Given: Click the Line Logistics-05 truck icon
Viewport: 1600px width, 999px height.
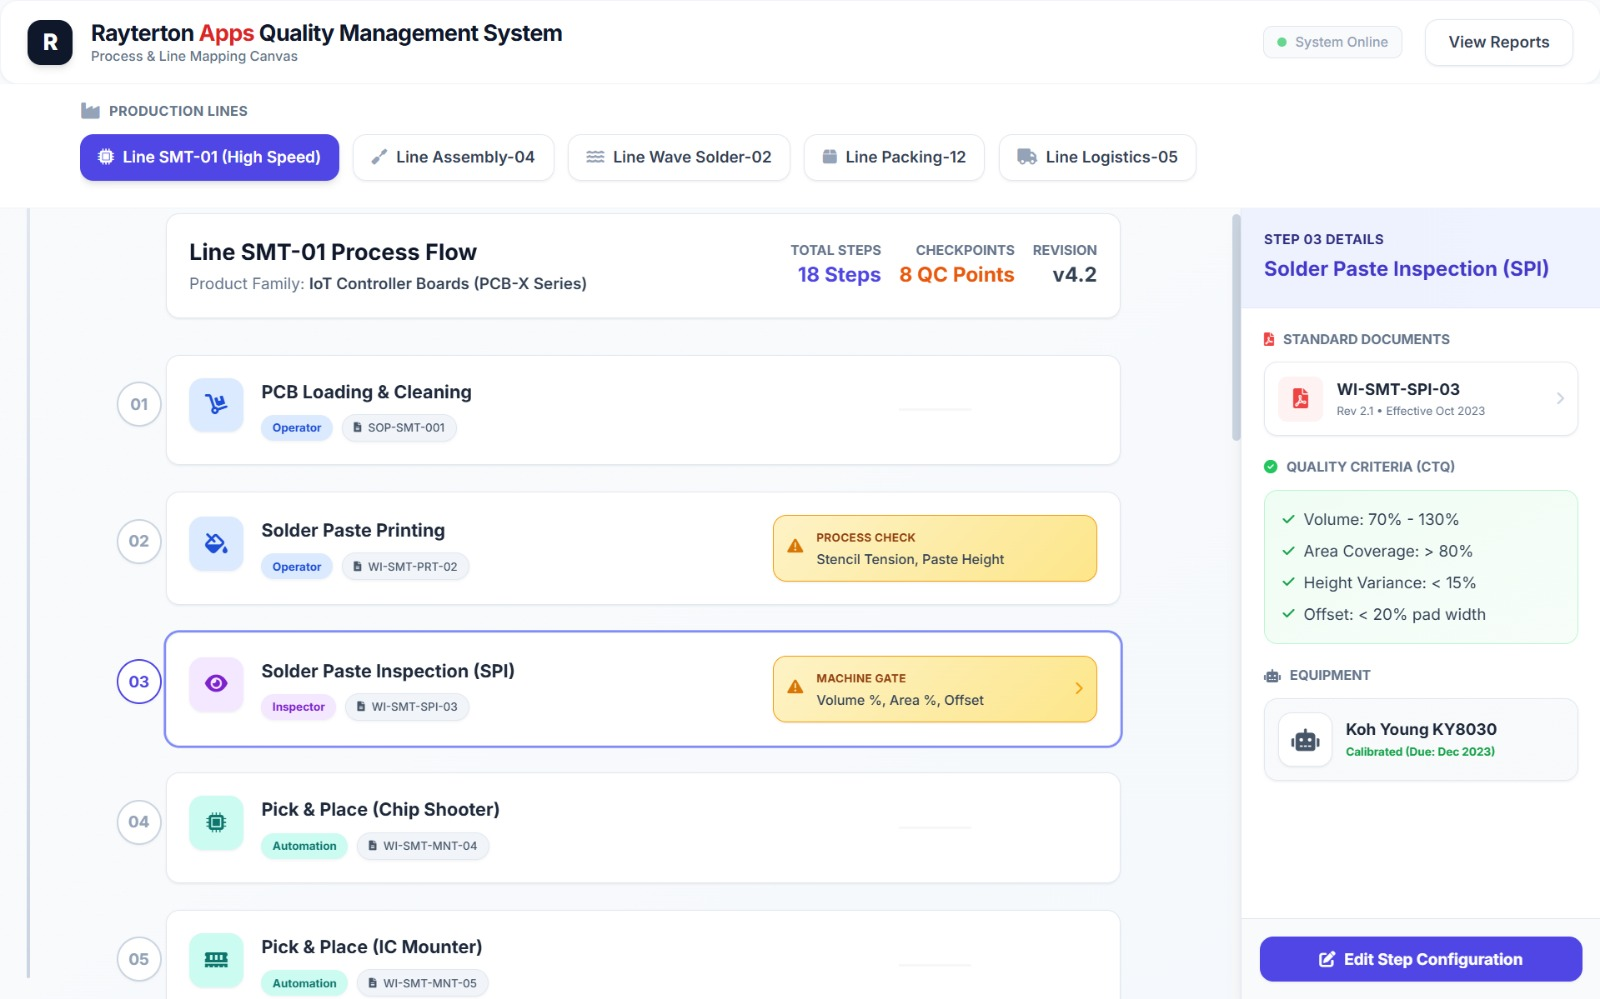Looking at the screenshot, I should point(1024,156).
